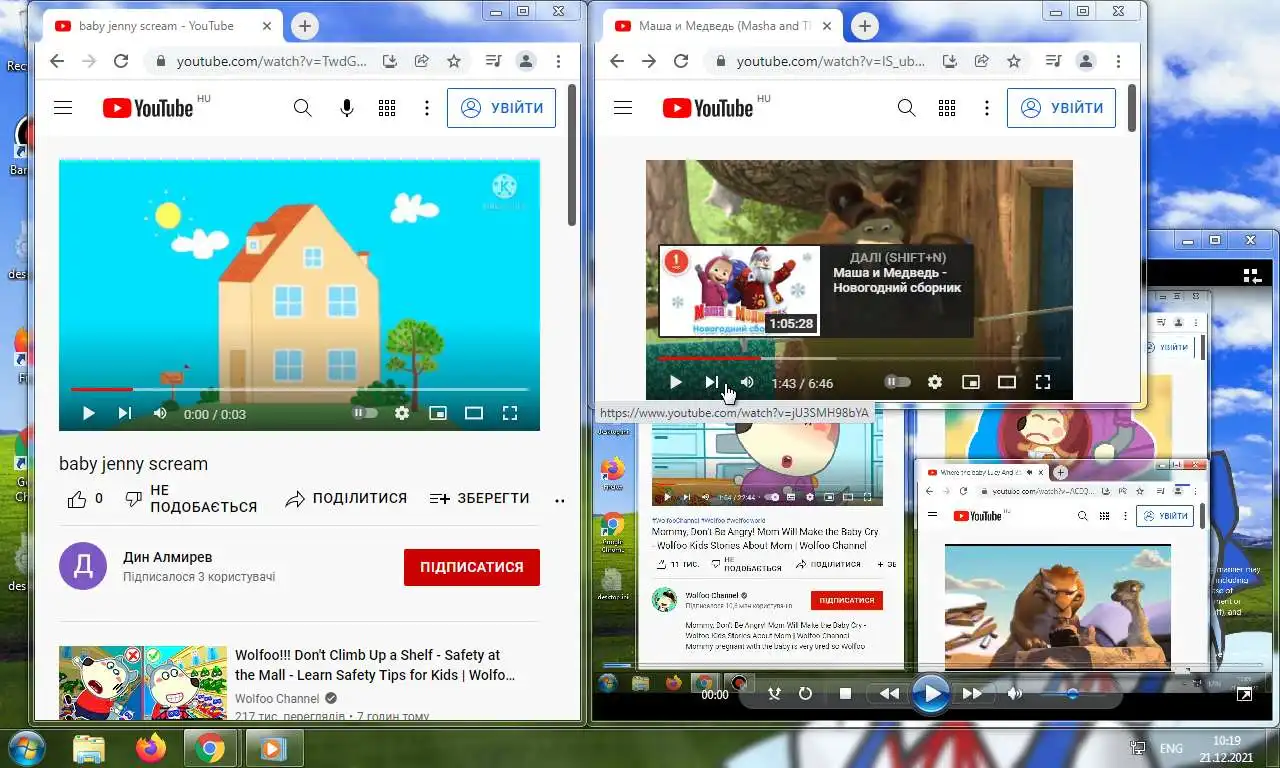Click ЗБЕРЕГТИ save button in the baby jenny scream window
Viewport: 1280px width, 768px height.
[x=479, y=498]
